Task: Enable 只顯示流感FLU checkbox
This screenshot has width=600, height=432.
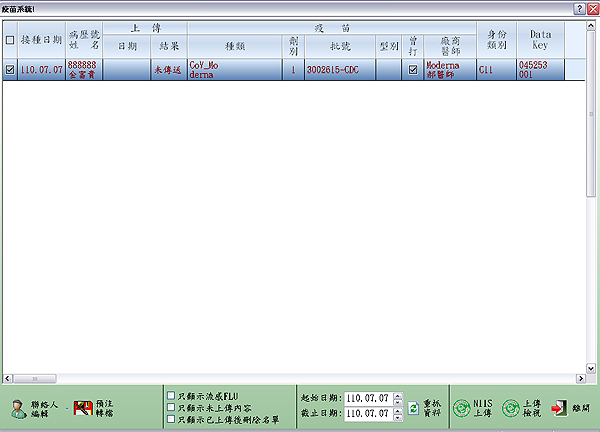Action: 172,395
